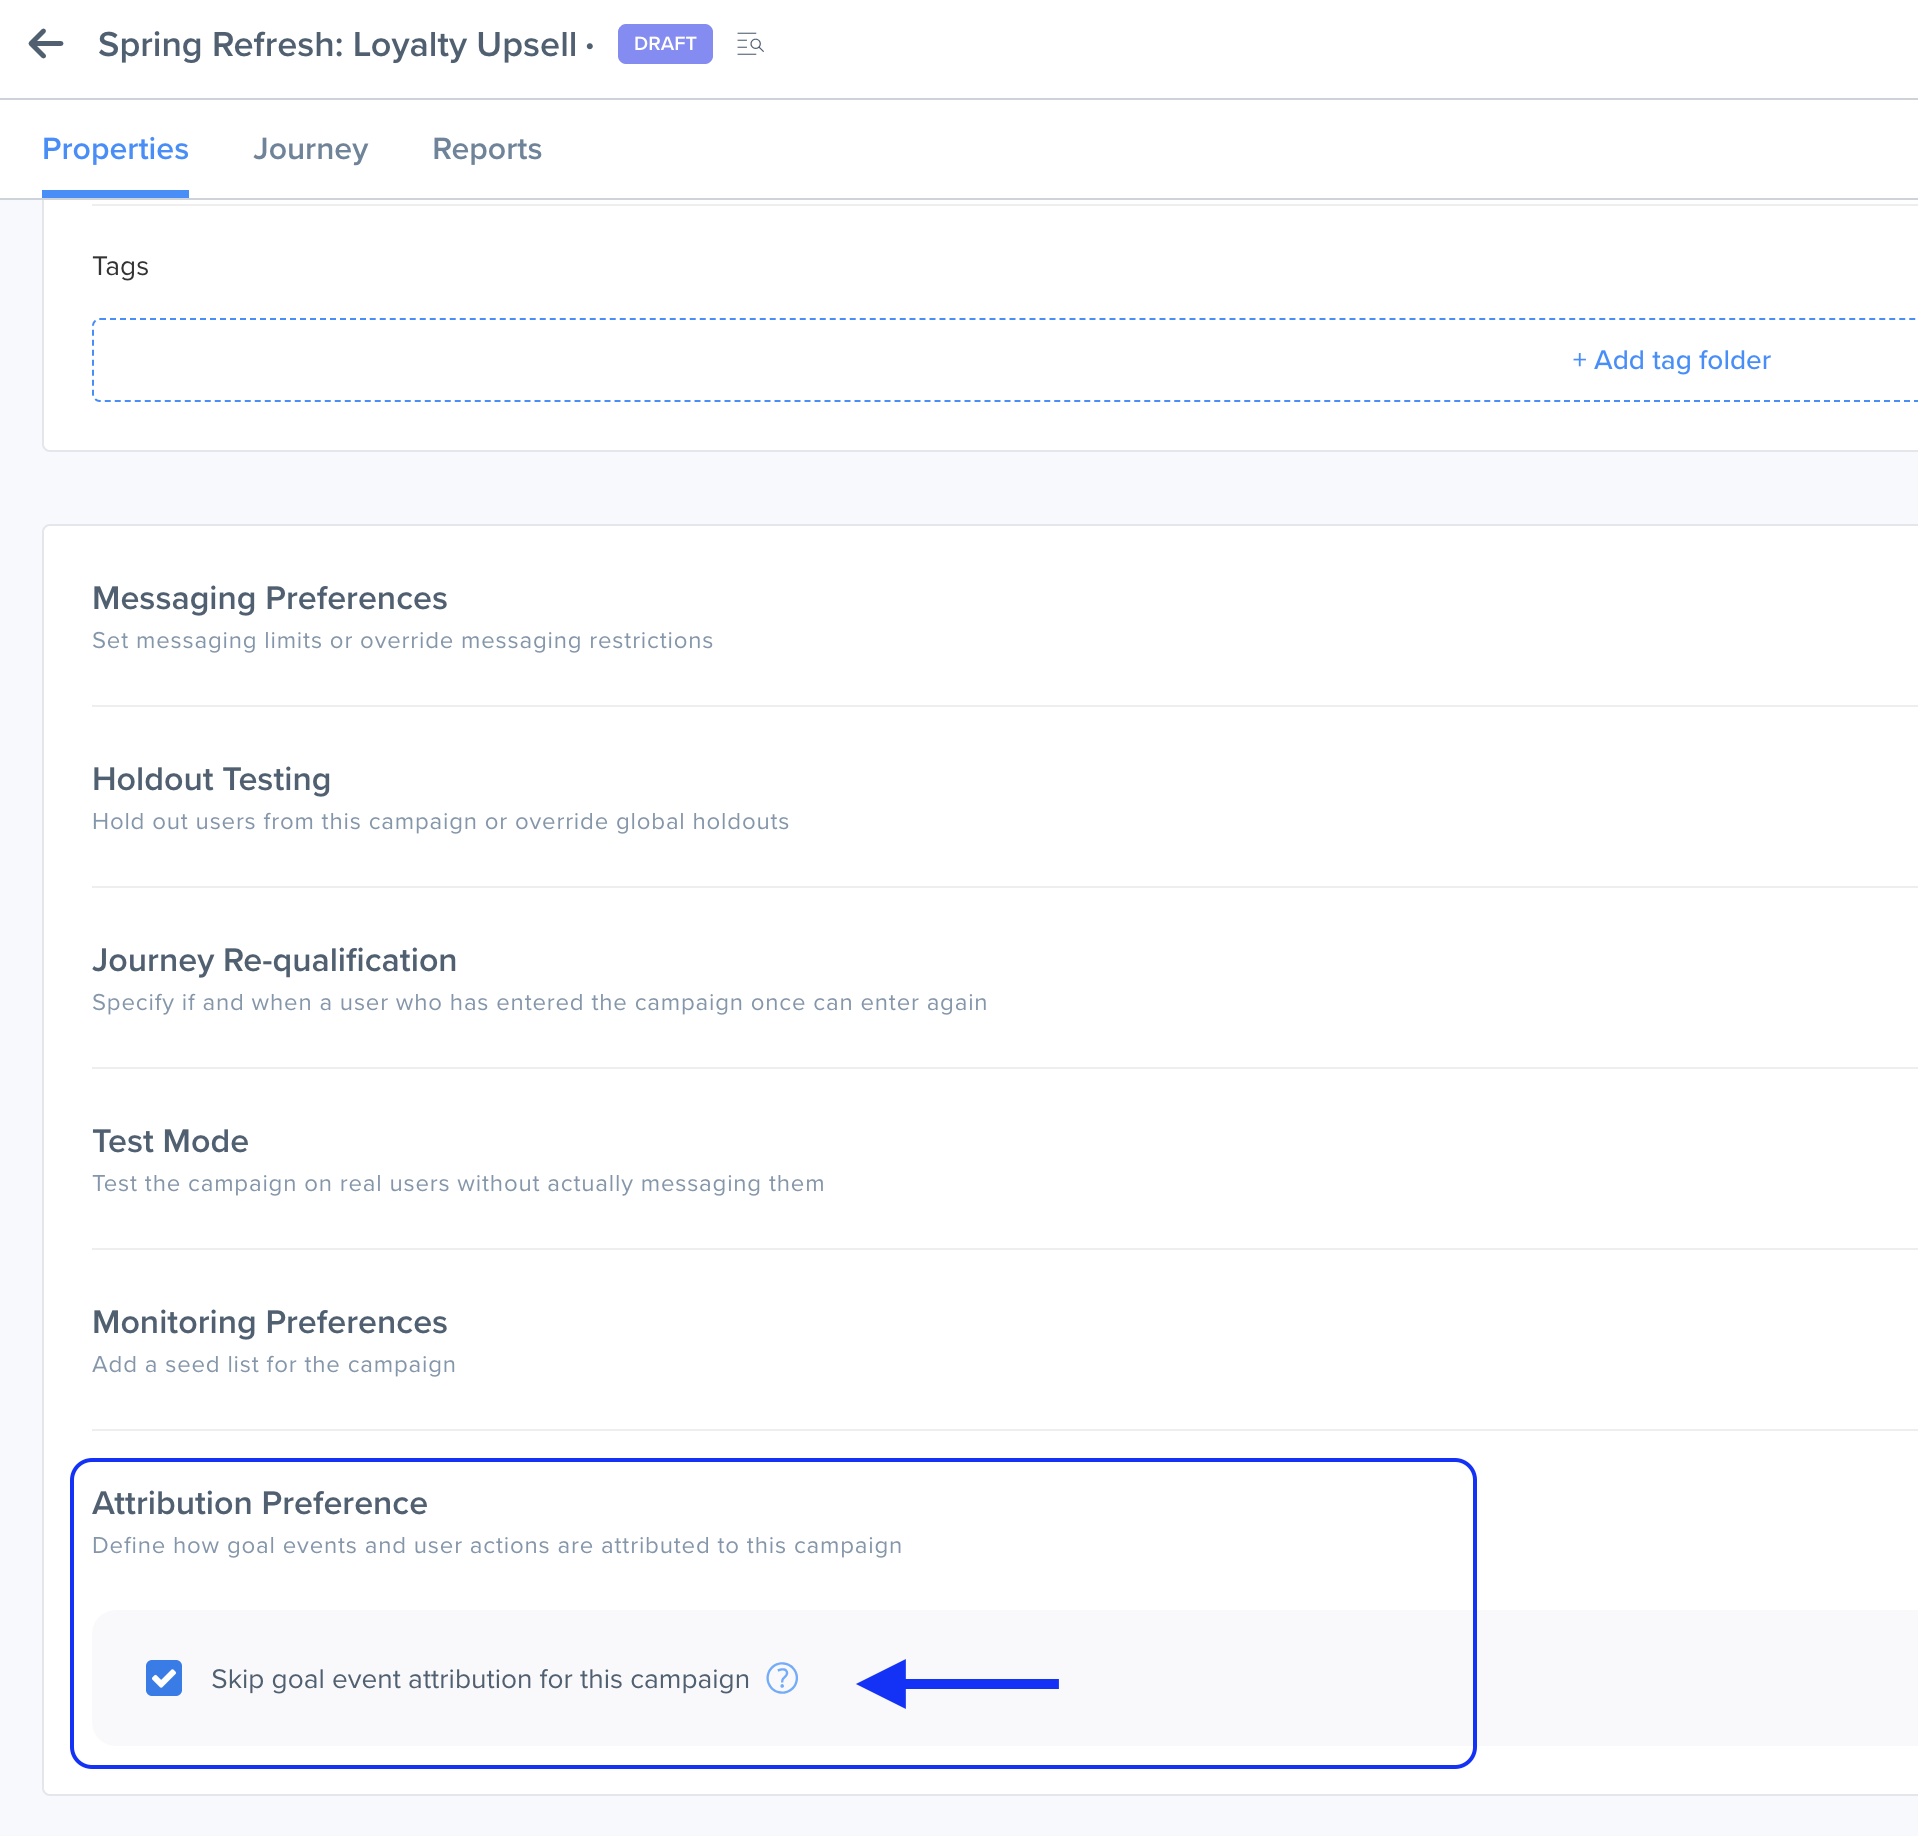The image size is (1918, 1836).
Task: Click the help icon beside skip attribution
Action: click(781, 1678)
